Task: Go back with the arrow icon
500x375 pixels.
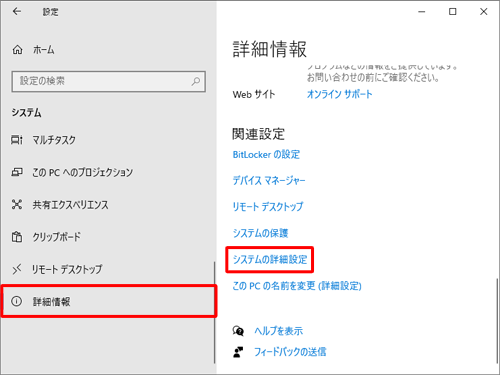Action: (17, 12)
